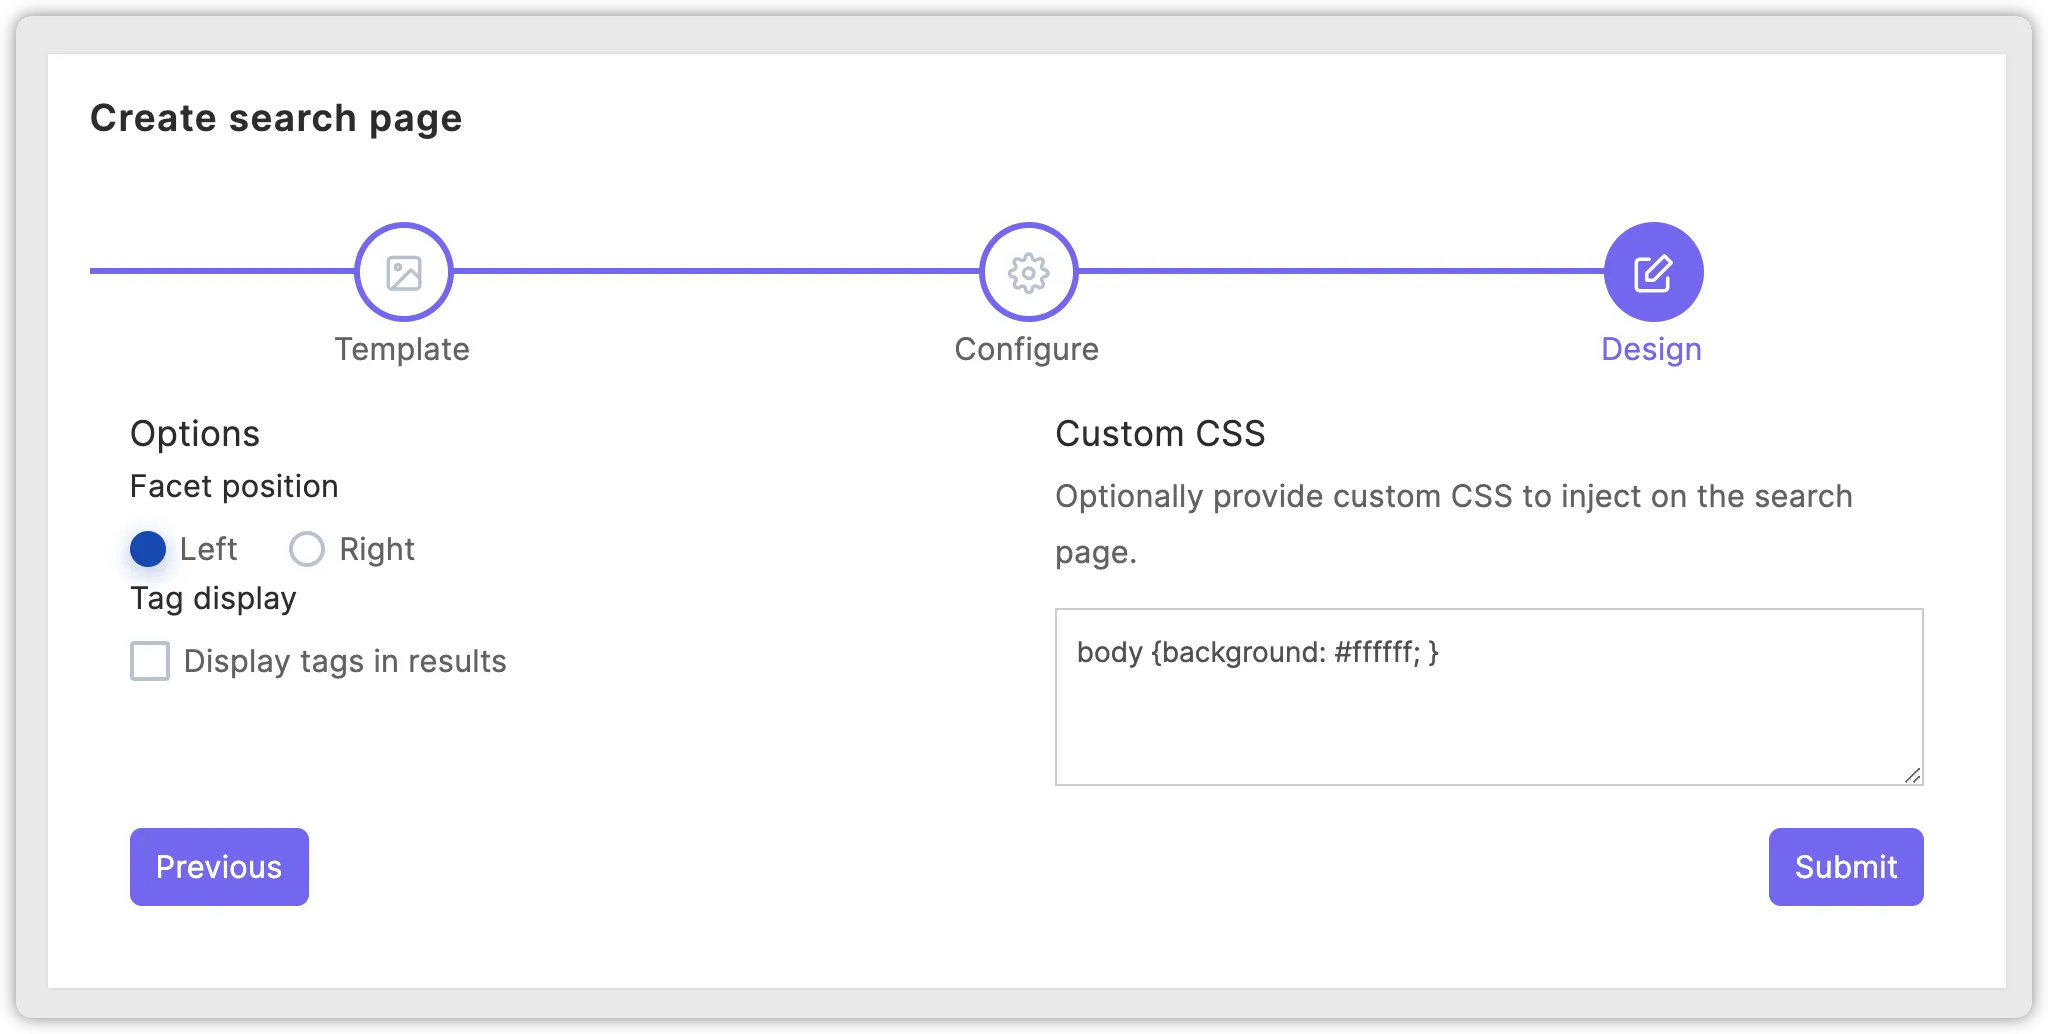The height and width of the screenshot is (1034, 2048).
Task: Click the highlighted Design step label
Action: tap(1651, 349)
